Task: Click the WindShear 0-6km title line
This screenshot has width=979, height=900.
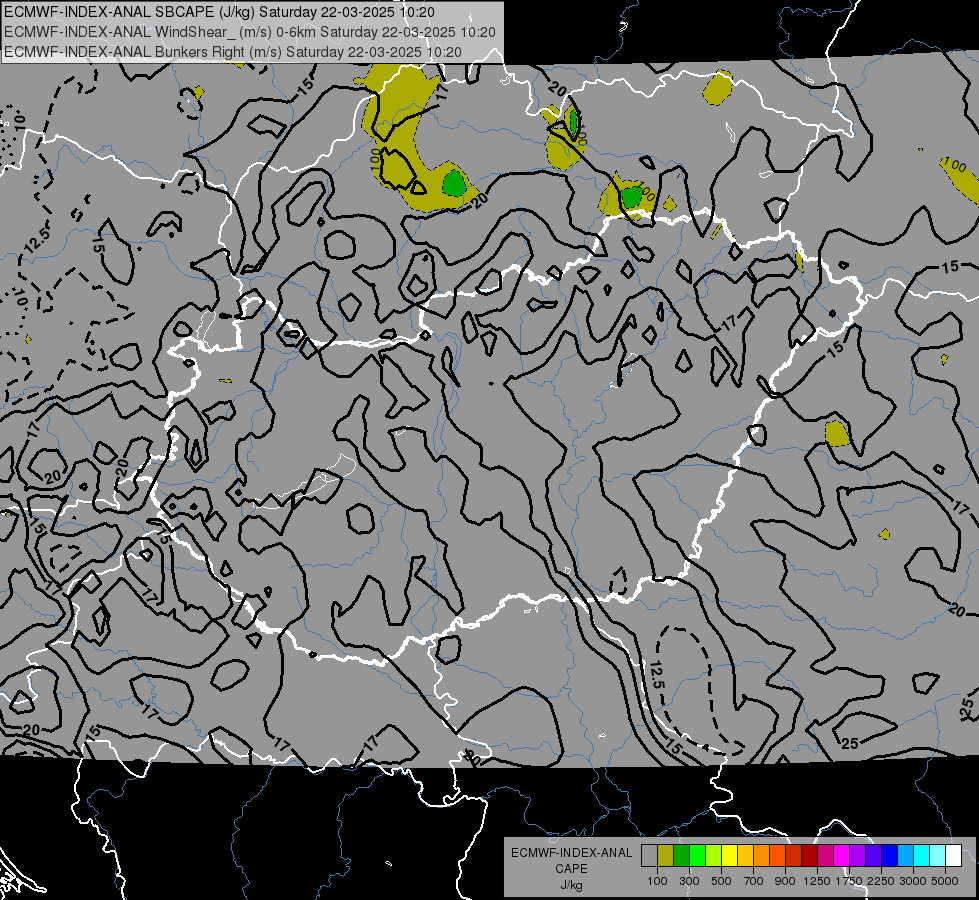Action: point(250,32)
